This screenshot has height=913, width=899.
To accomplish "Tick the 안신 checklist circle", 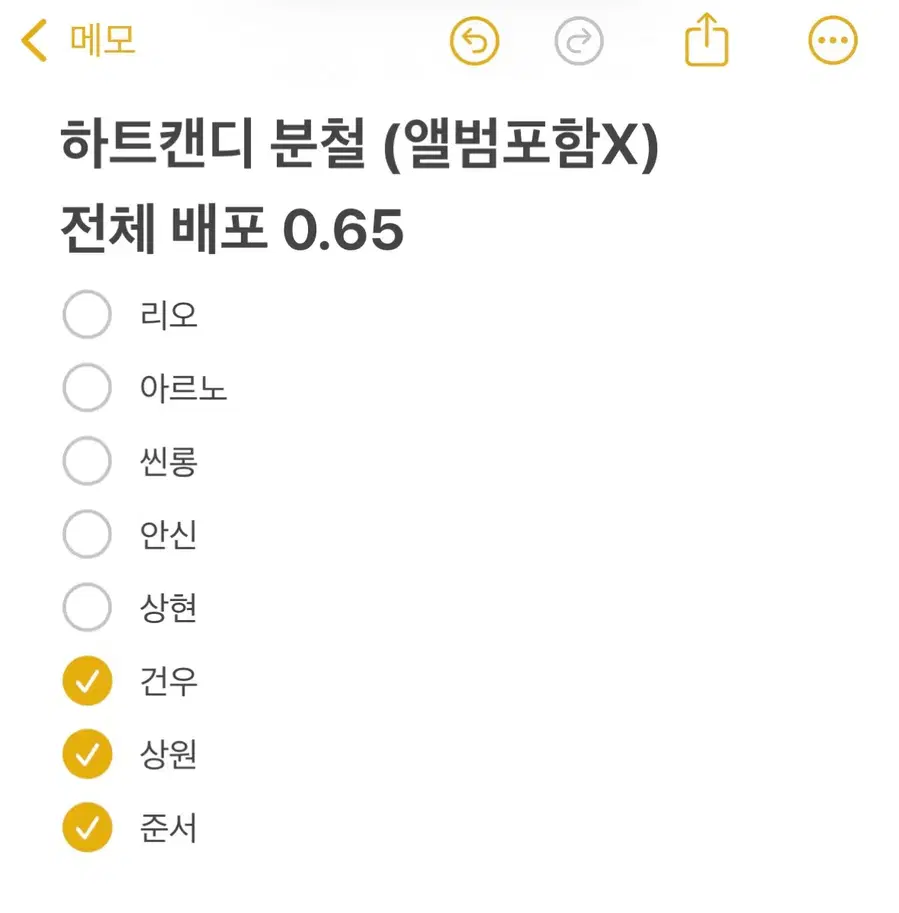I will coord(87,534).
